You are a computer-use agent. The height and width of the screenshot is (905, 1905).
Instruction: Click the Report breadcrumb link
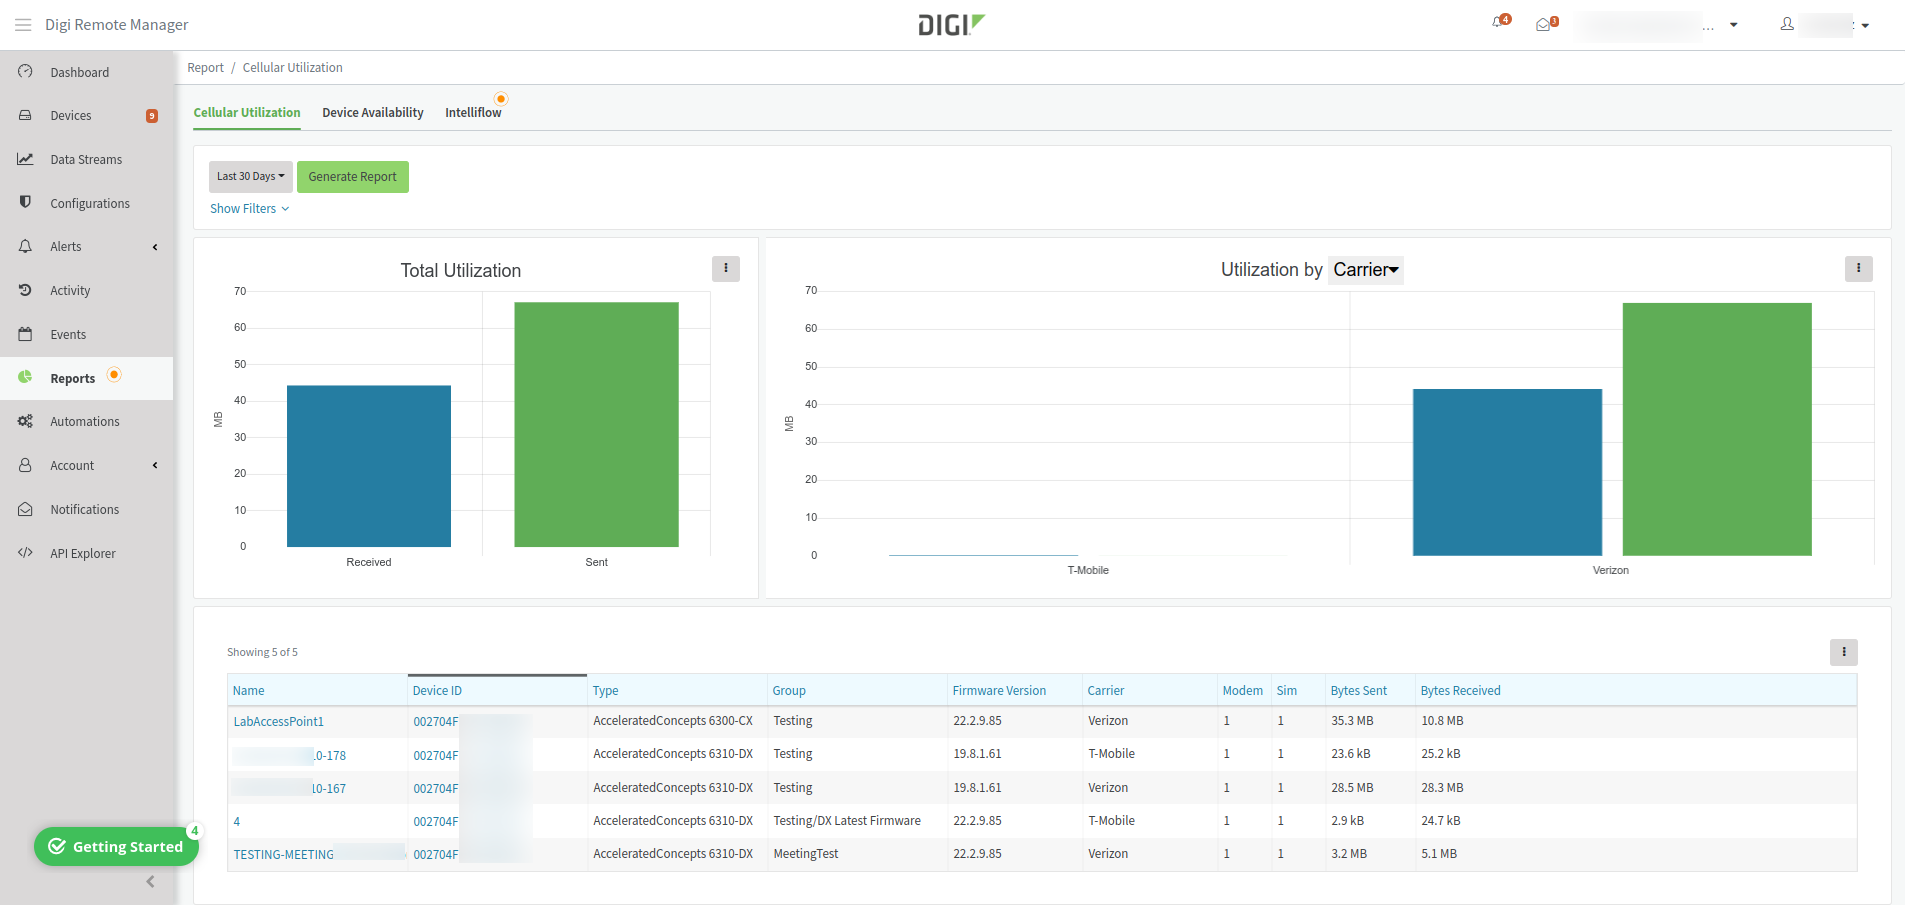[x=205, y=68]
